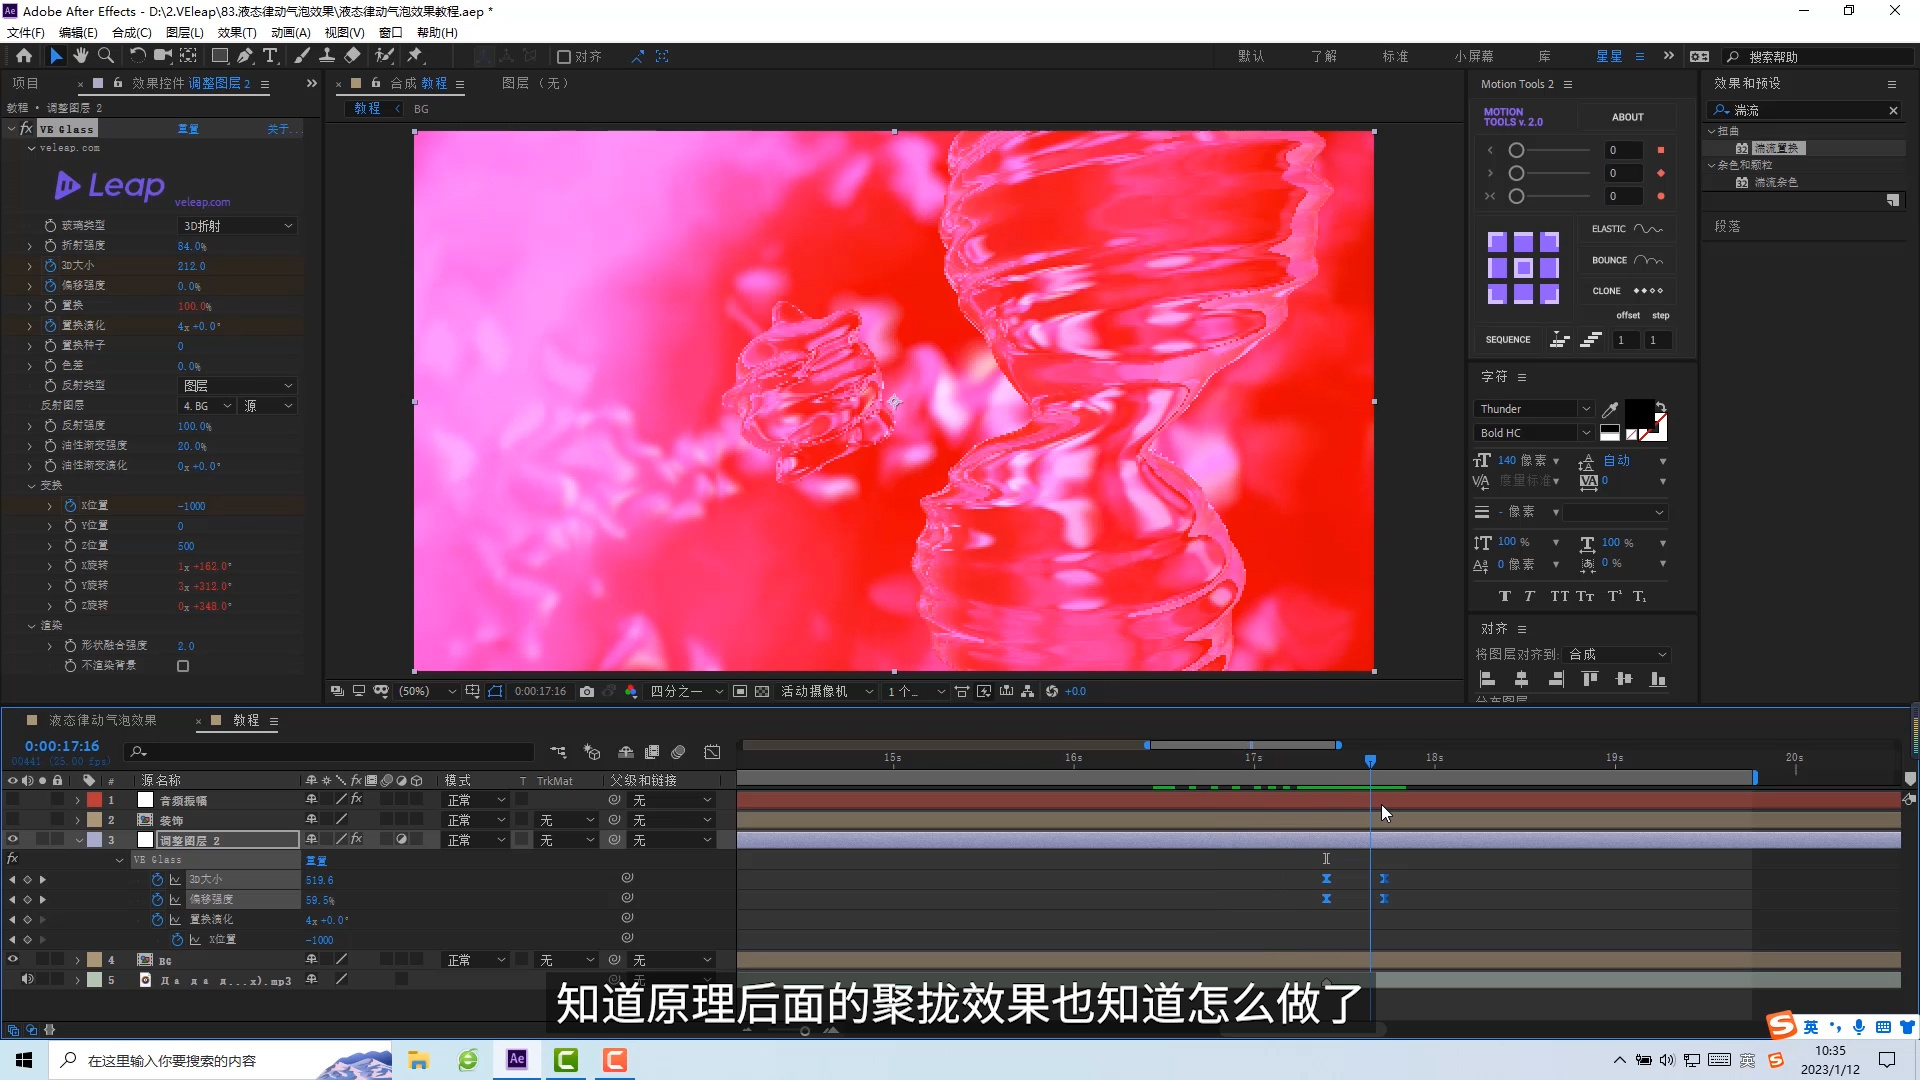Open 效果(T) menu
This screenshot has height=1080, width=1920.
[237, 32]
